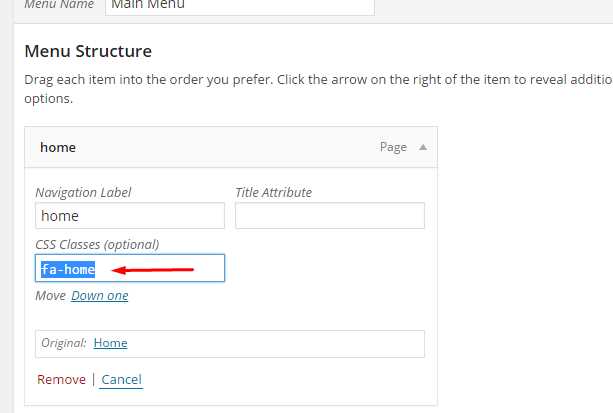Open the original Home page link
Image resolution: width=613 pixels, height=413 pixels.
(110, 343)
